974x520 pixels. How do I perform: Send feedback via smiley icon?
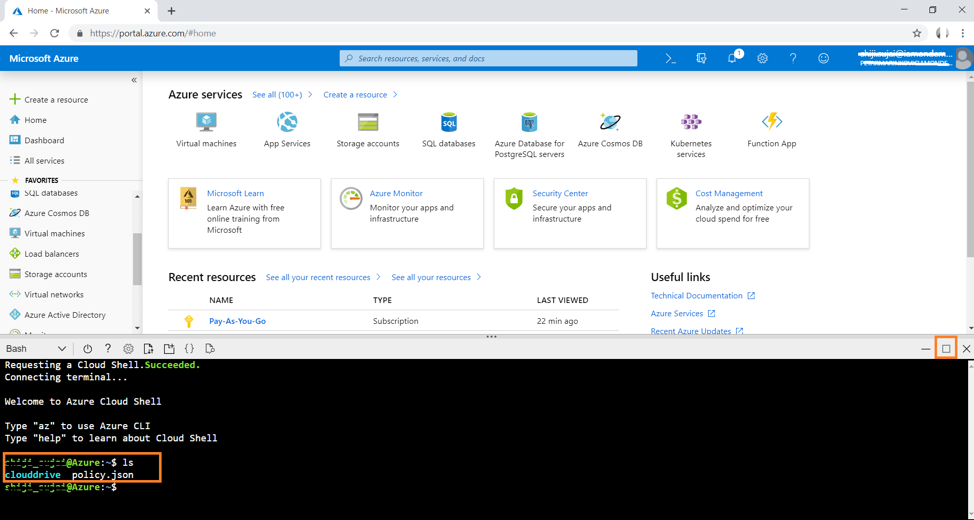point(824,58)
